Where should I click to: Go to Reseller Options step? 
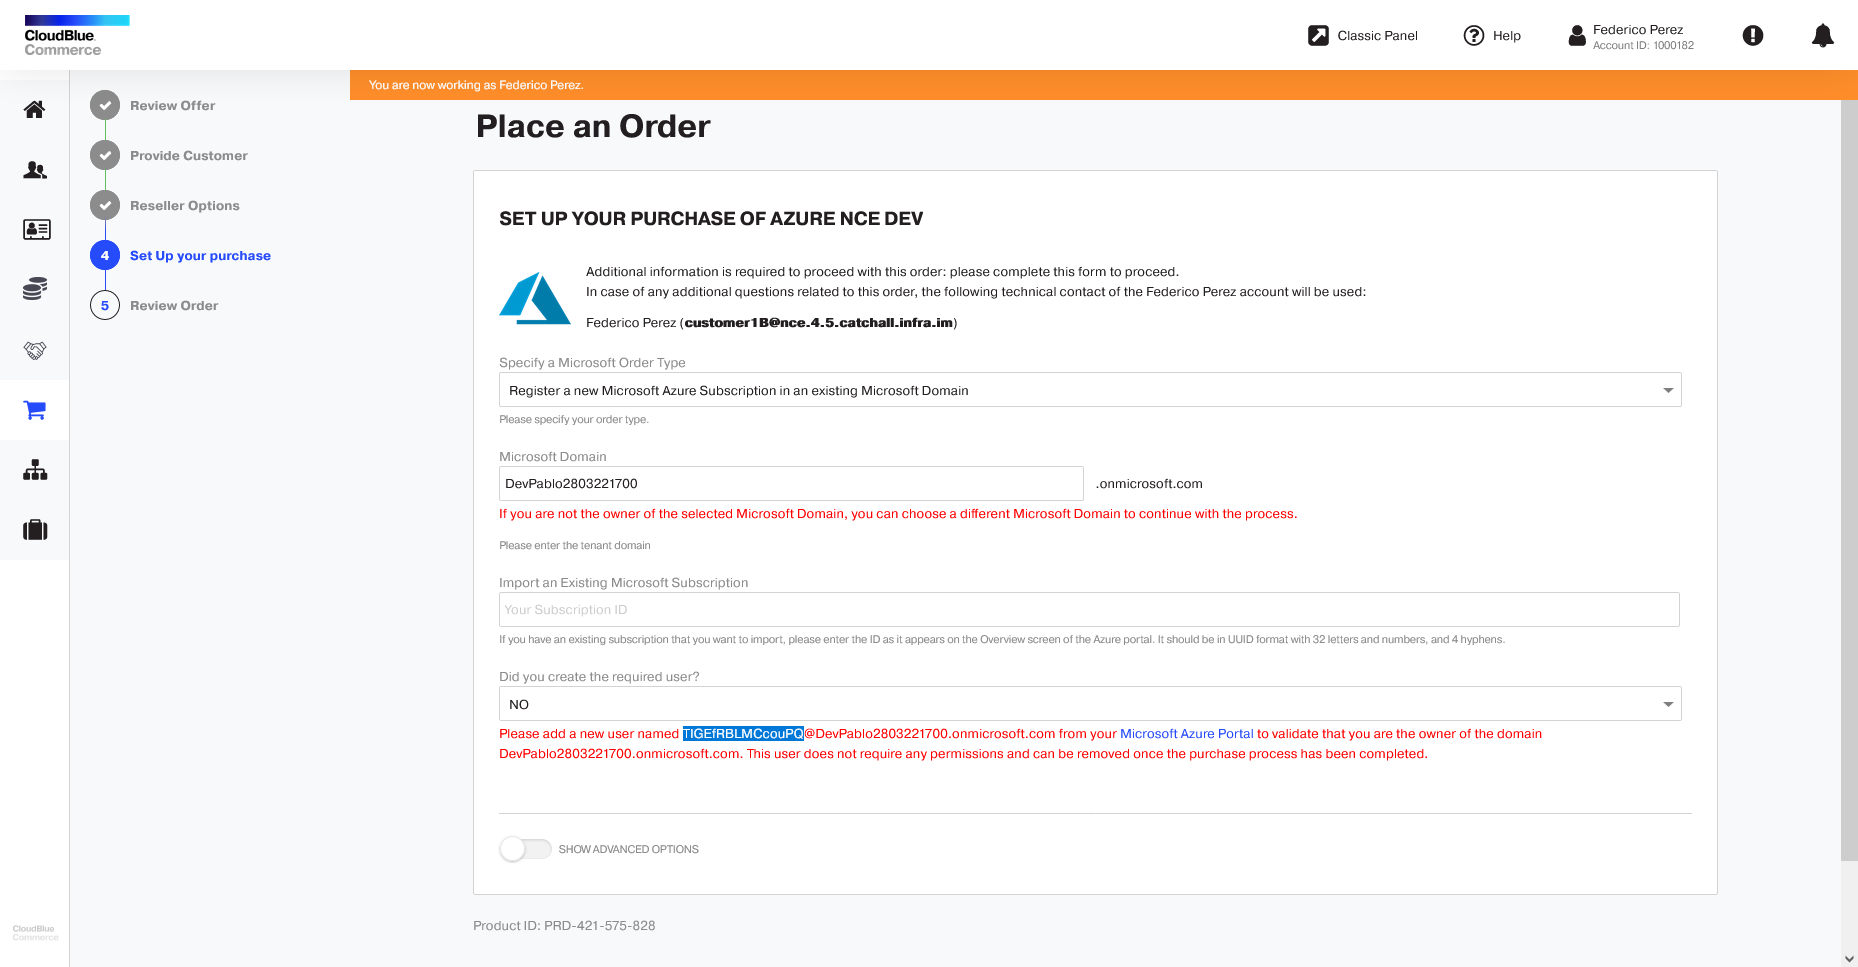pyautogui.click(x=185, y=205)
